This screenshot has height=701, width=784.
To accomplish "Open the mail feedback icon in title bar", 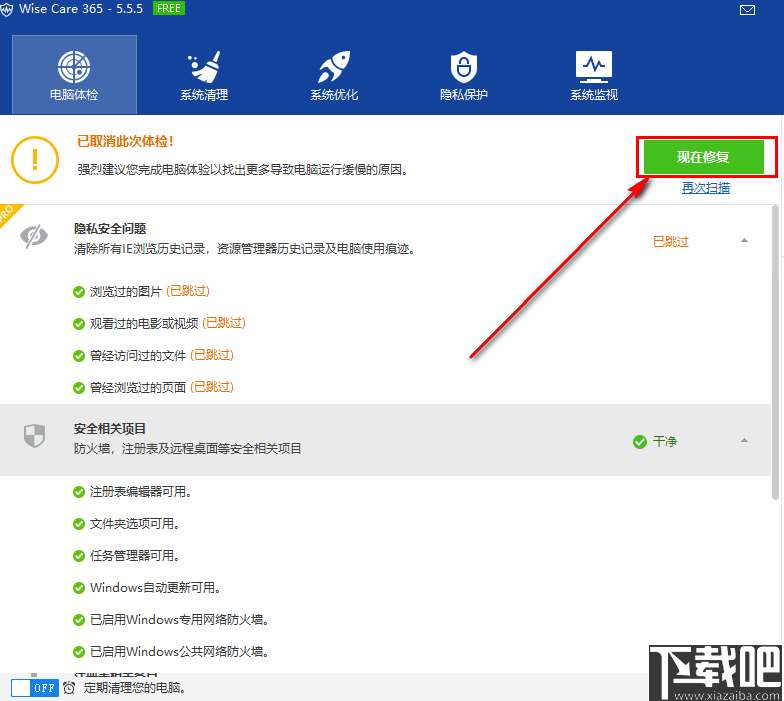I will pyautogui.click(x=747, y=10).
